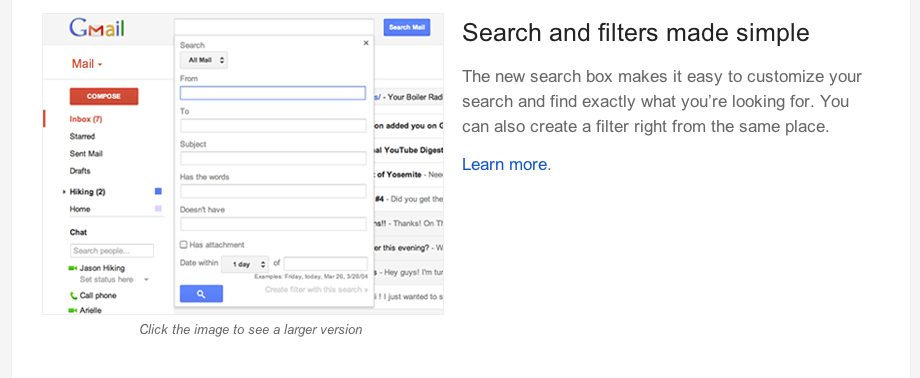This screenshot has height=378, width=920.
Task: Open the 'this evening?' email row
Action: click(x=408, y=248)
